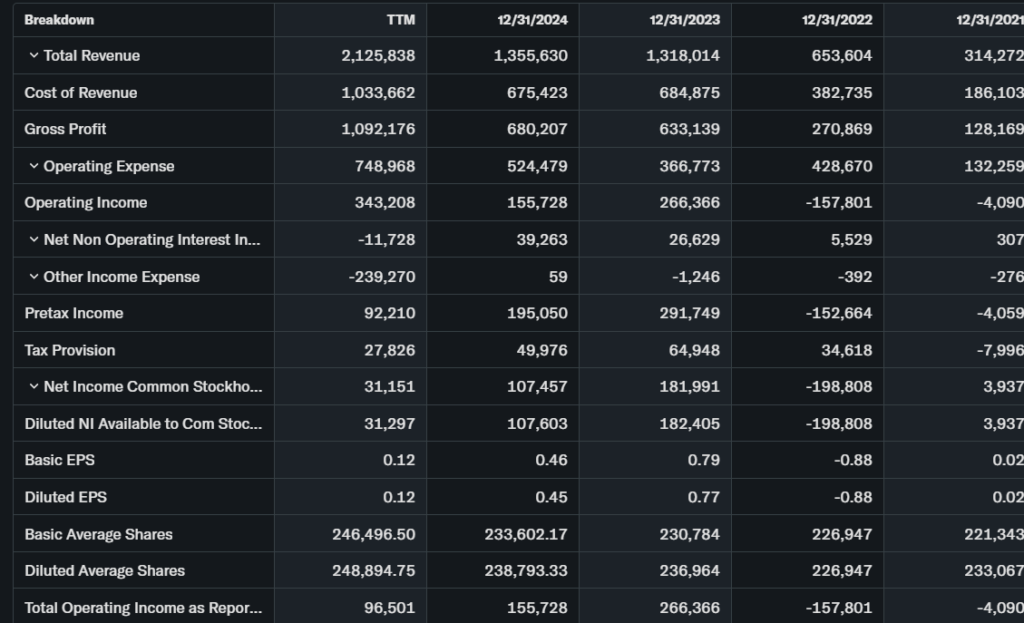Expand the Operating Expense row chevron
Screen dimensions: 1024x623
tap(34, 167)
